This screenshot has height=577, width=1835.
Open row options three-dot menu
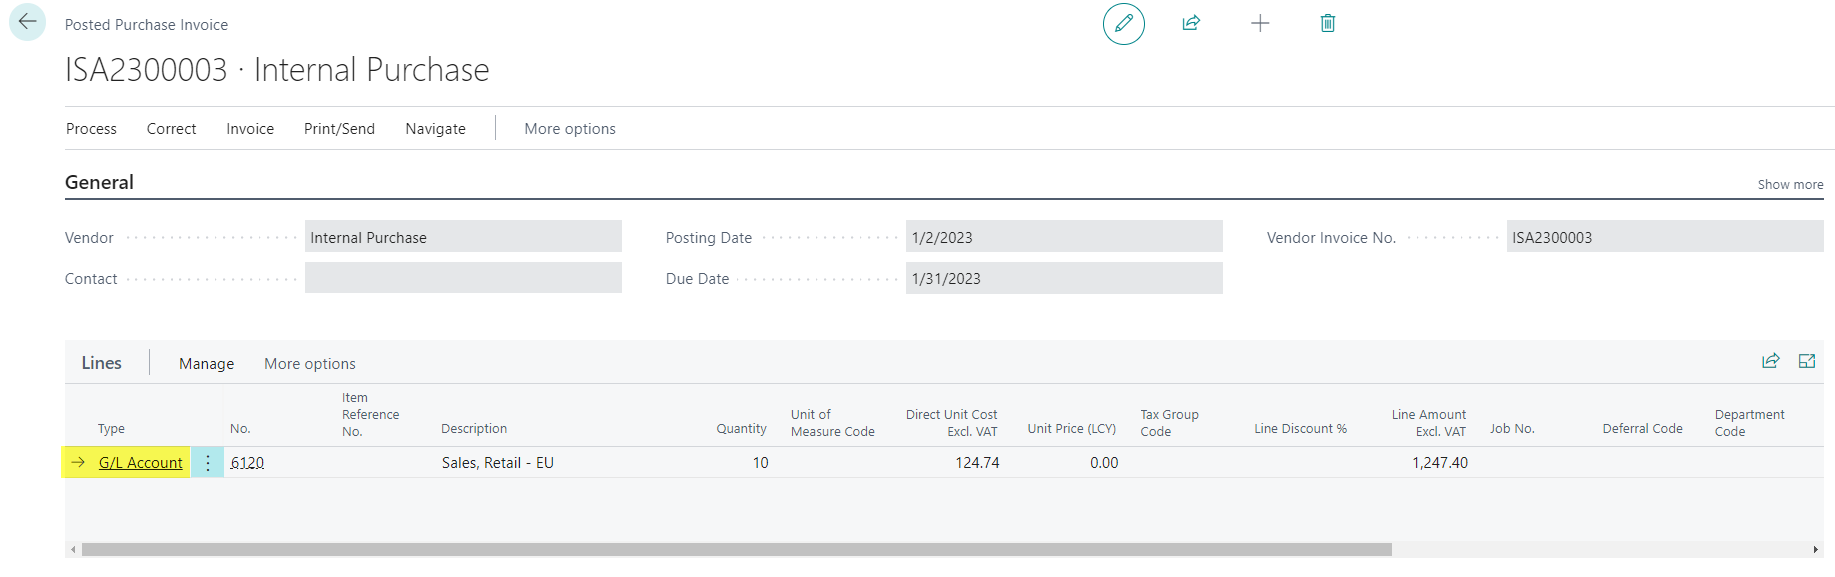208,463
